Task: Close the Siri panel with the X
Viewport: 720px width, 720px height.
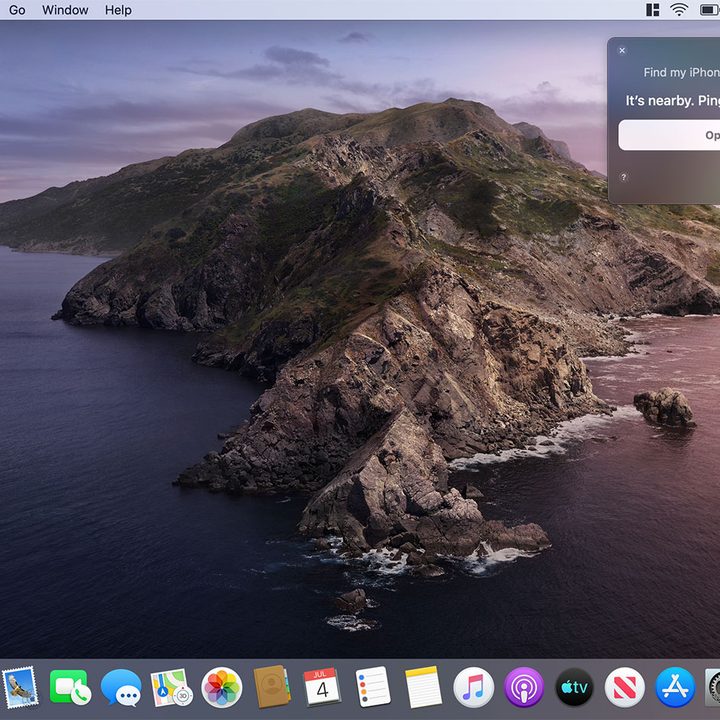Action: click(x=622, y=51)
